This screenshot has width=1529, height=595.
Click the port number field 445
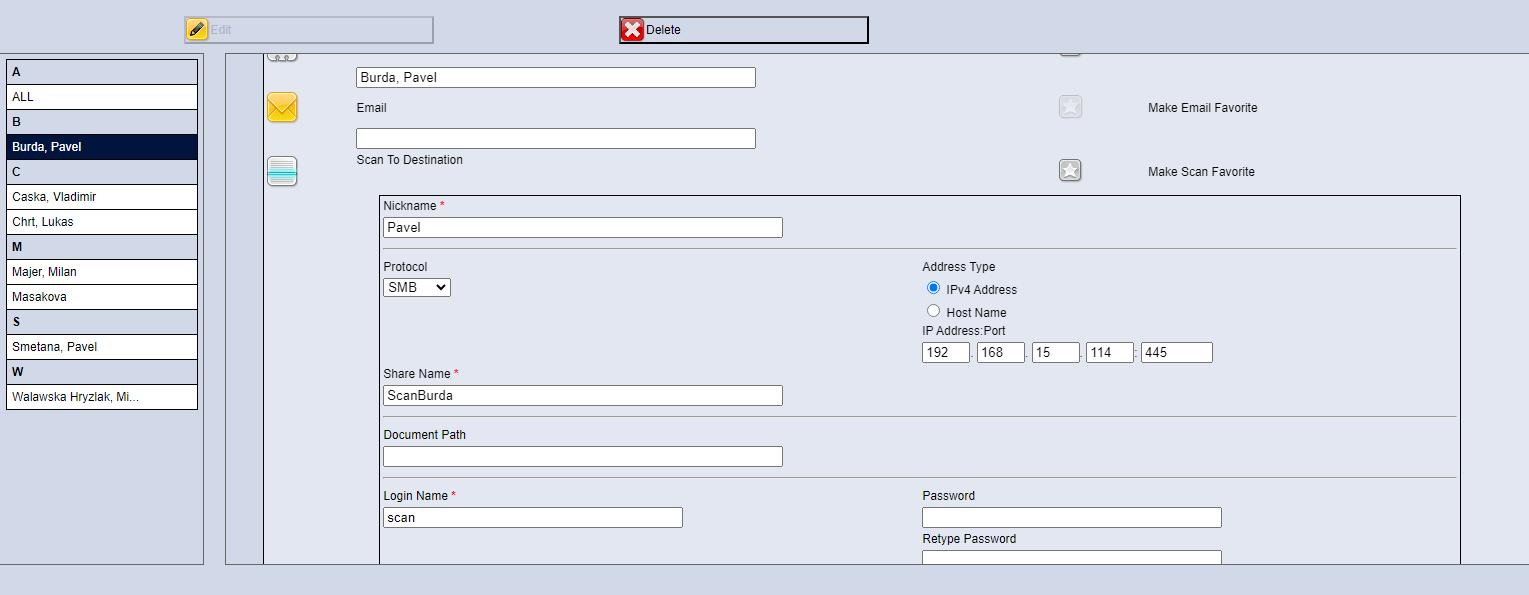coord(1176,353)
